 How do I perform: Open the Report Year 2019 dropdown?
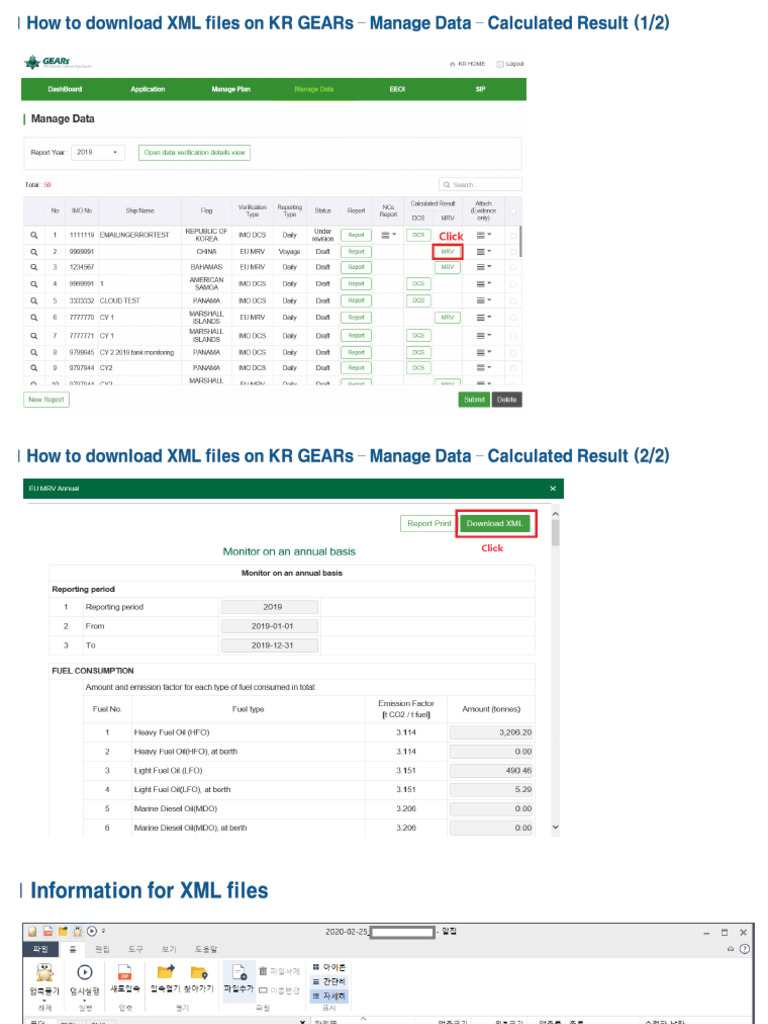tap(97, 152)
